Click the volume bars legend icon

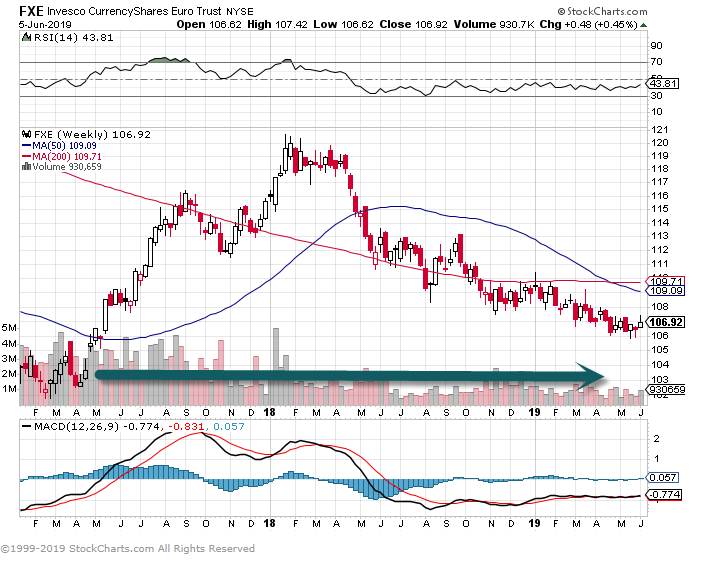[x=26, y=167]
